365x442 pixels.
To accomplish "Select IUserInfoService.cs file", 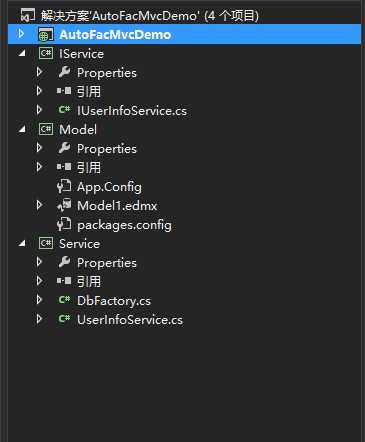I will (x=132, y=111).
